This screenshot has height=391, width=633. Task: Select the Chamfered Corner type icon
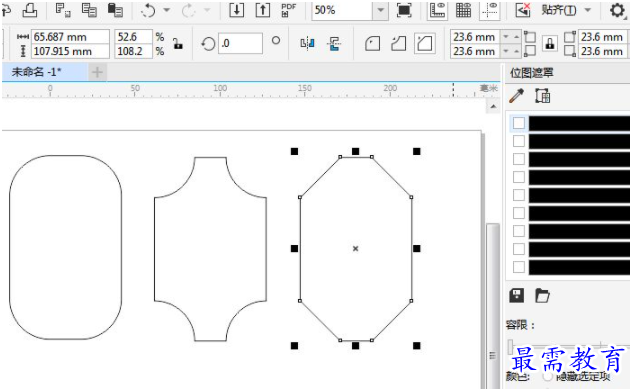(x=425, y=43)
